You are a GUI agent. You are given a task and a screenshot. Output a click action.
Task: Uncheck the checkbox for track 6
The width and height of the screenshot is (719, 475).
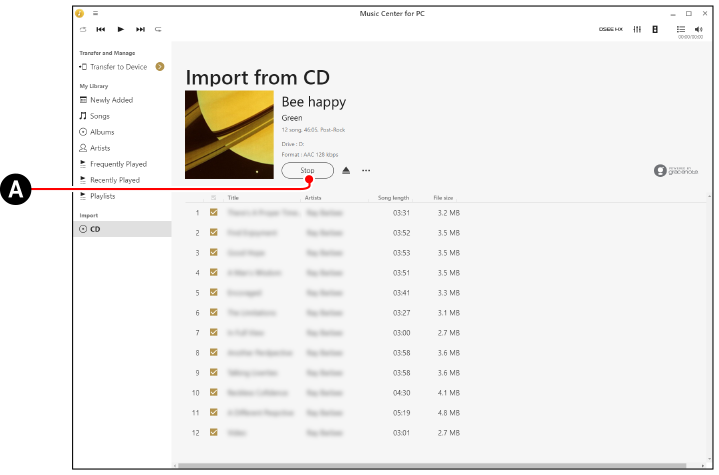click(213, 313)
